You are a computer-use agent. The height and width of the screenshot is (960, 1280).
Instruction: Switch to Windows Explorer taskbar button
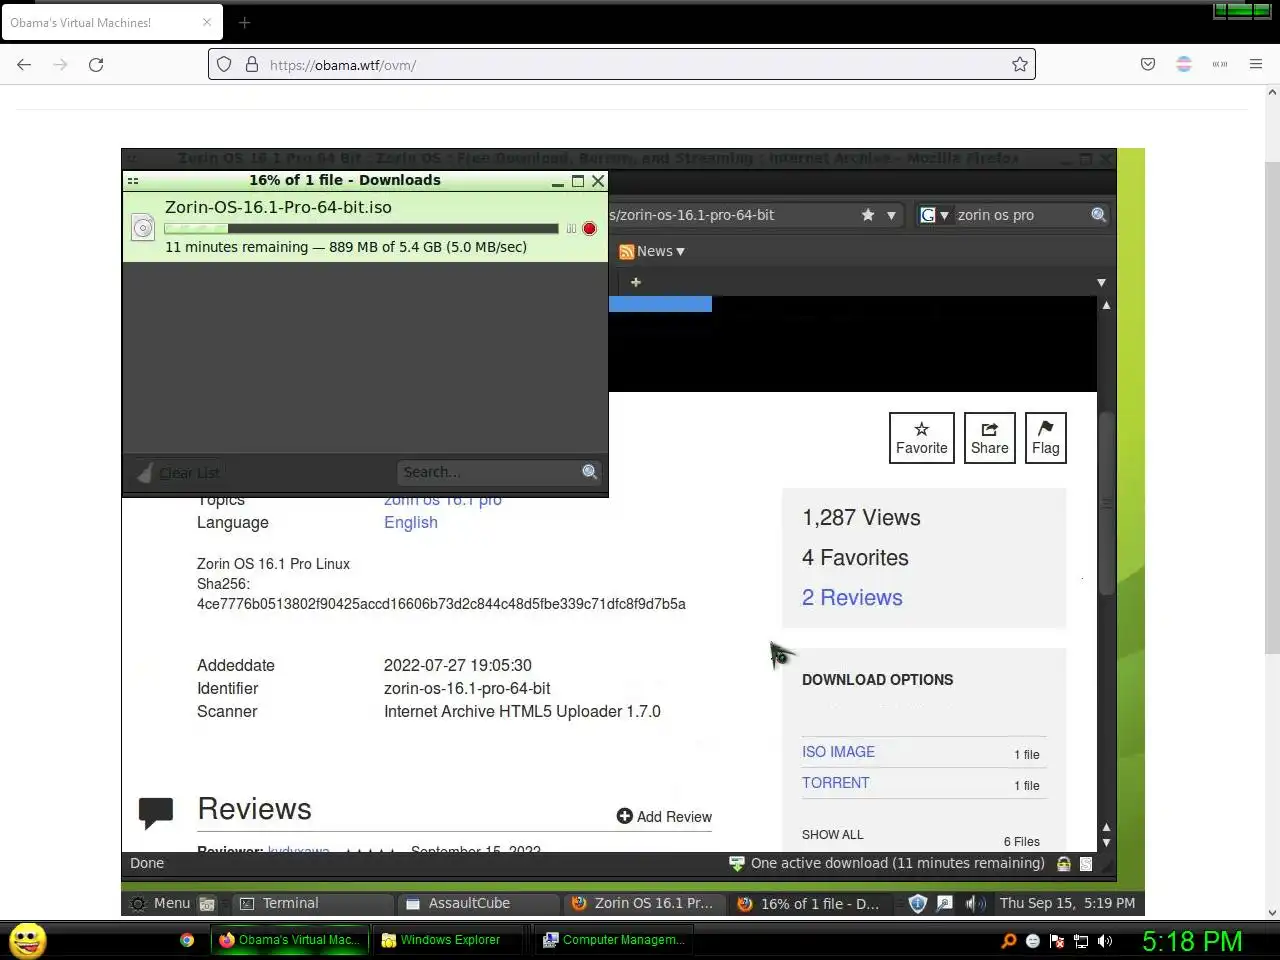pyautogui.click(x=449, y=940)
